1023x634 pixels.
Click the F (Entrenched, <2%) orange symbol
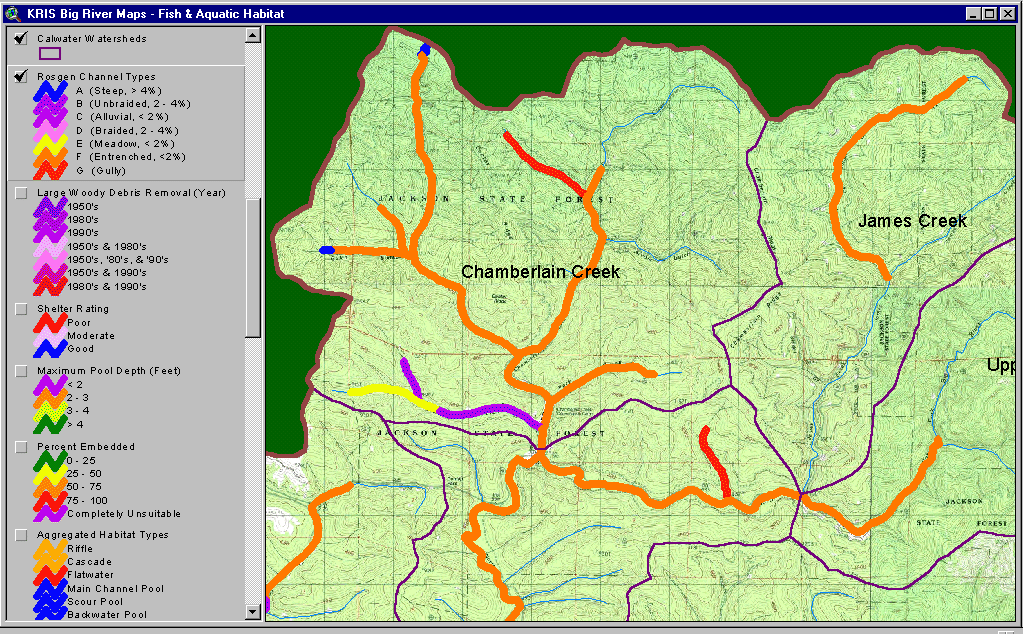pos(50,157)
